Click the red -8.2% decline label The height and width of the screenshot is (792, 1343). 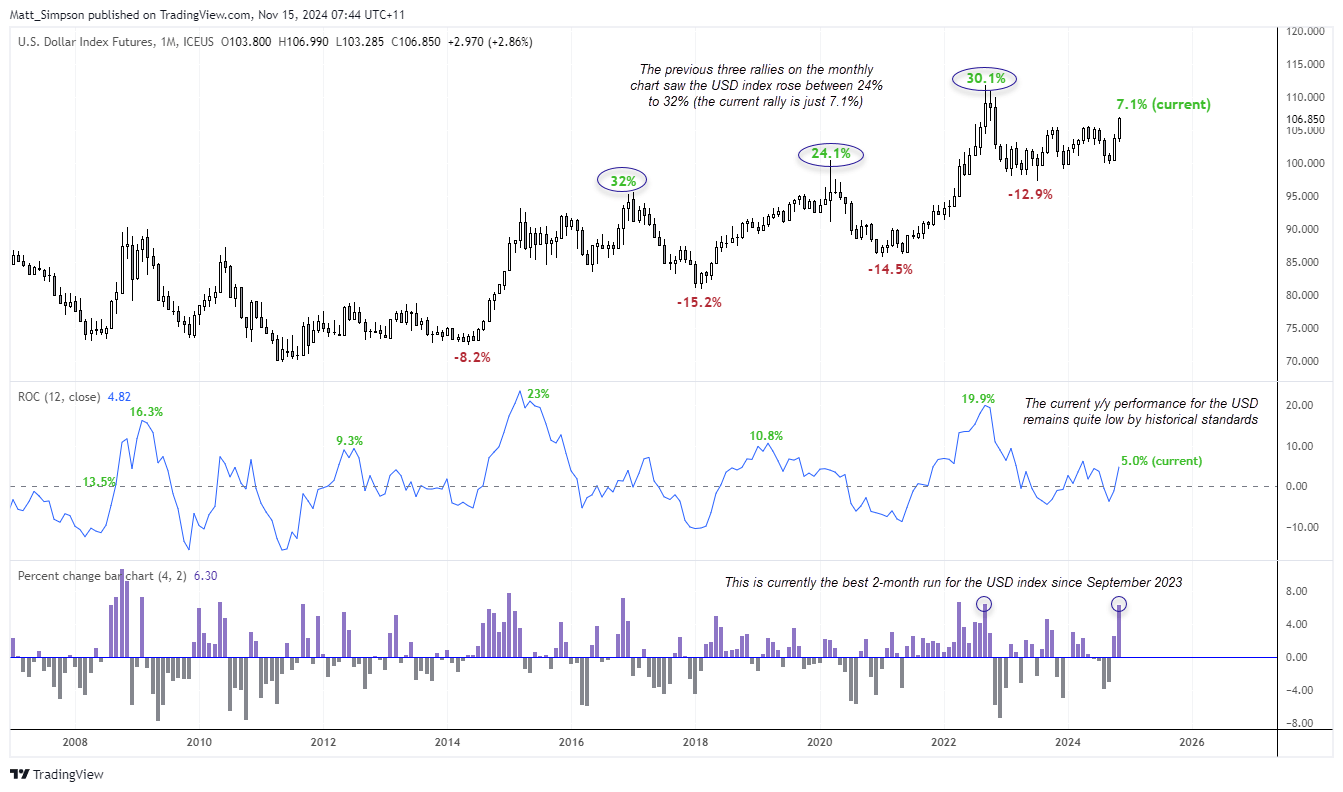tap(472, 357)
